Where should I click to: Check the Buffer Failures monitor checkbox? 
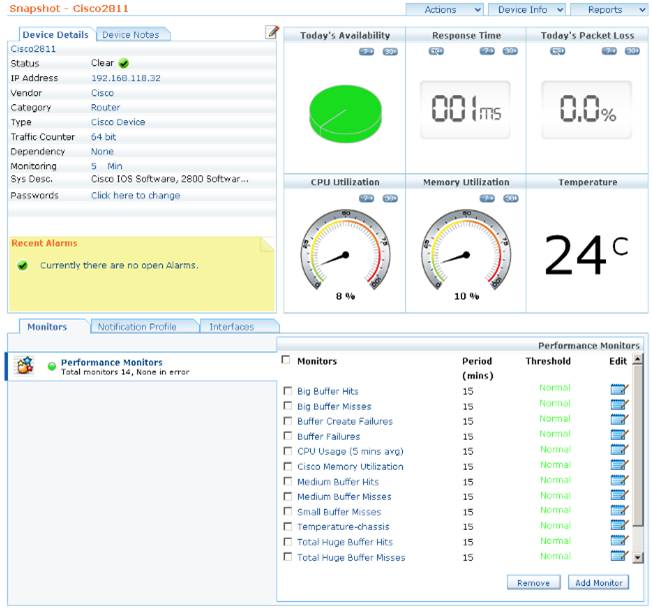[287, 435]
